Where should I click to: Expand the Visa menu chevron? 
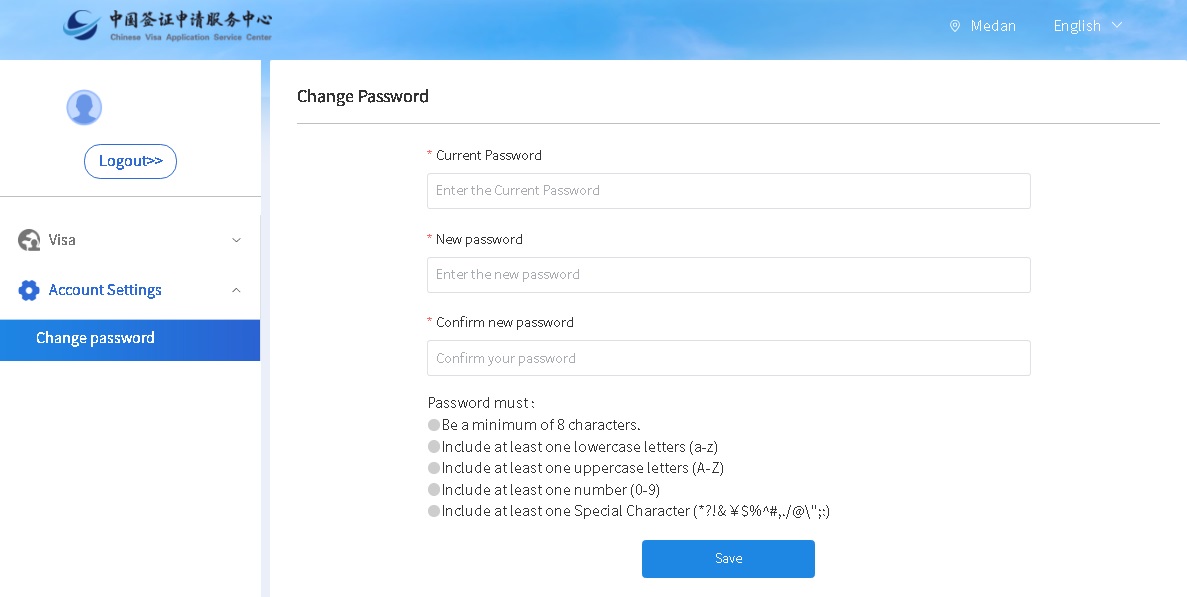(x=236, y=240)
